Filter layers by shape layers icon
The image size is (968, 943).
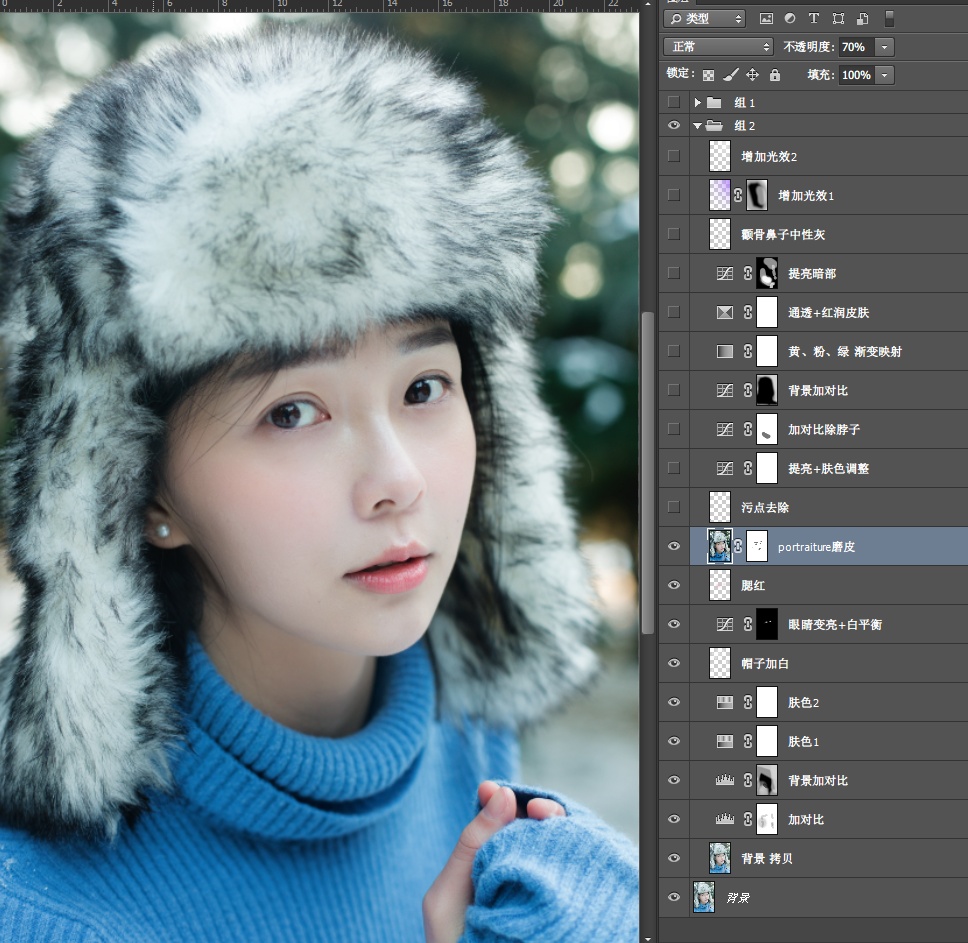pos(838,19)
